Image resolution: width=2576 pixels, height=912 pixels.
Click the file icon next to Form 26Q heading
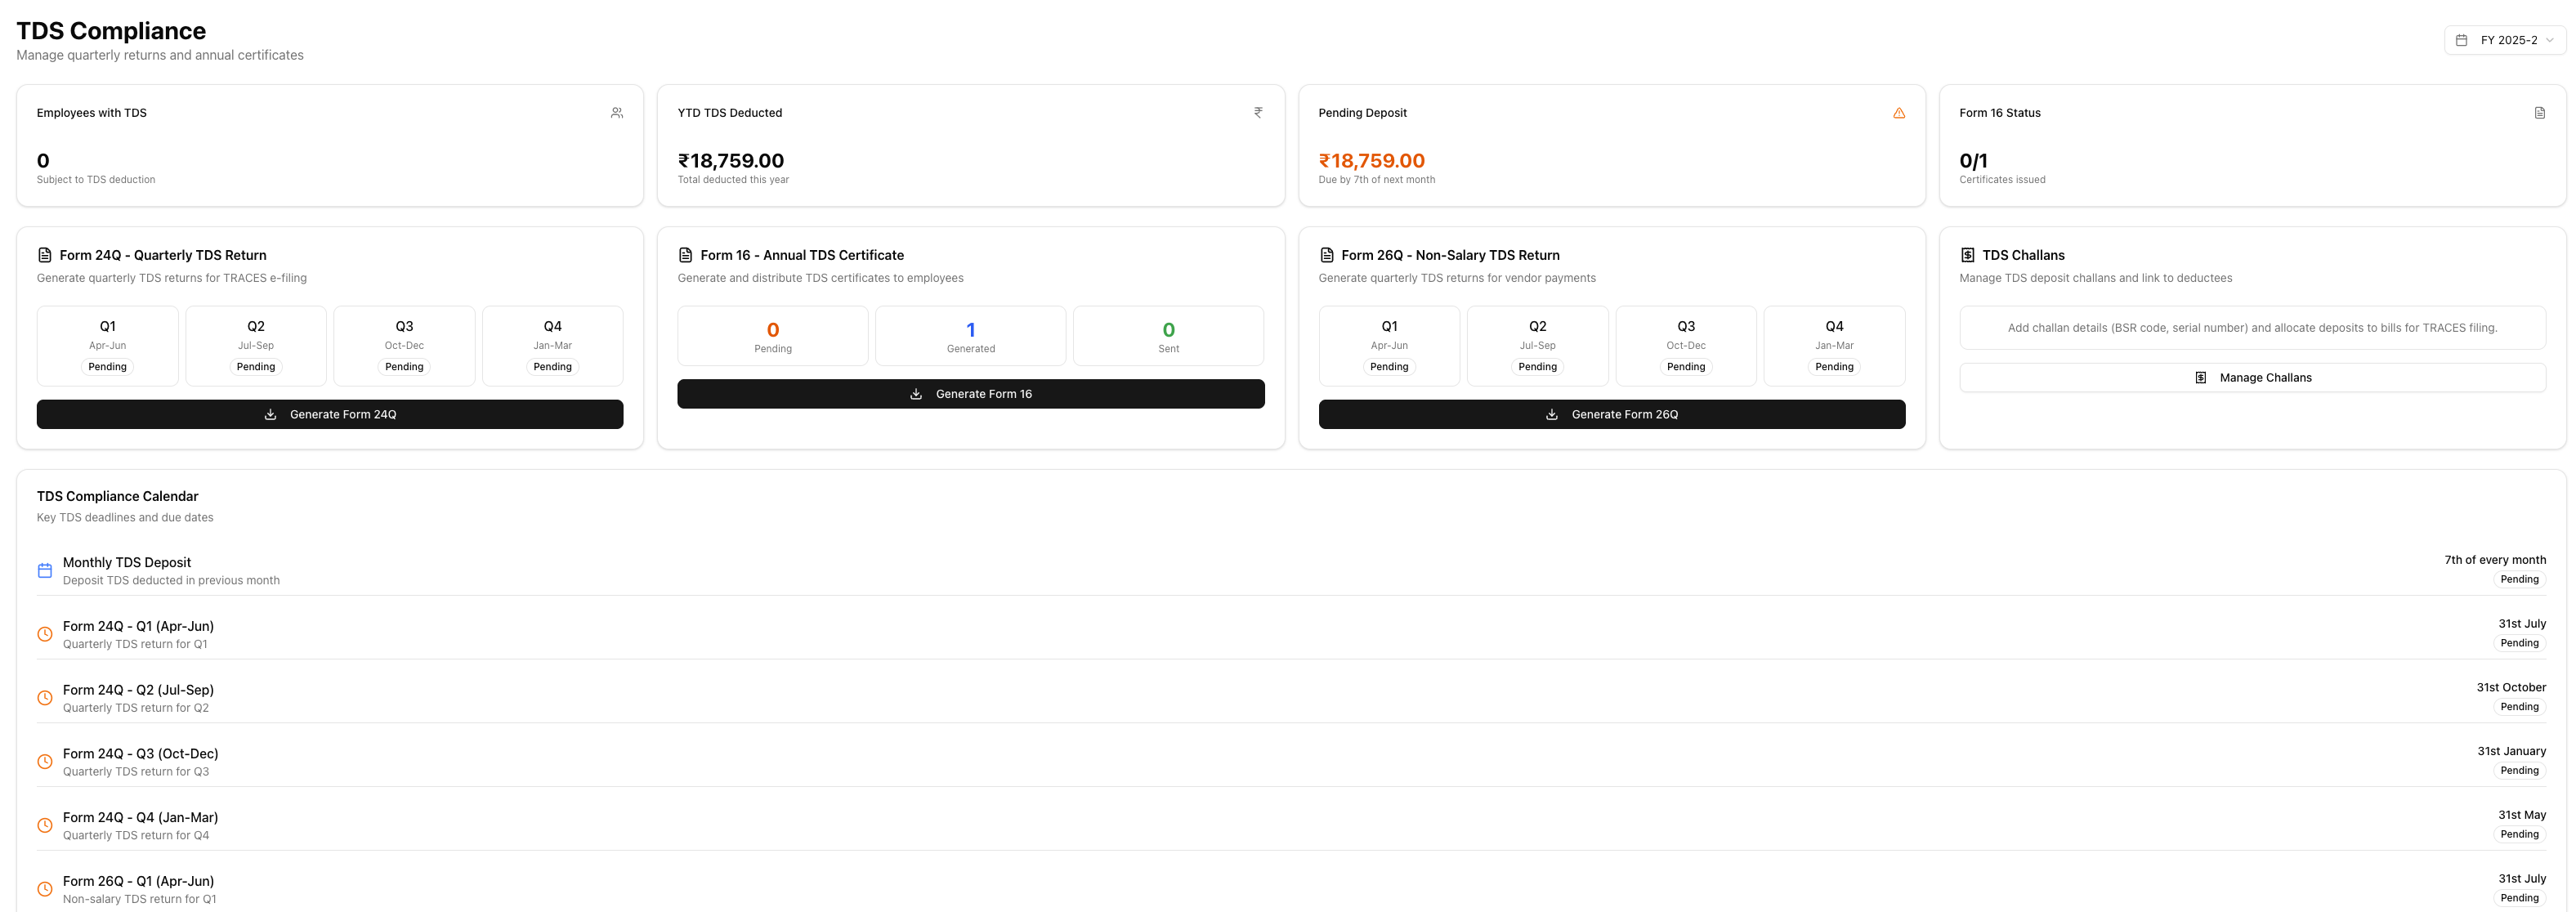1327,255
